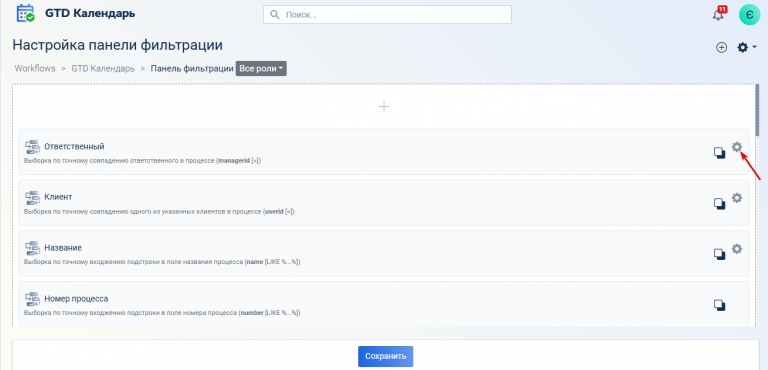Click the search field Поиск
The height and width of the screenshot is (370, 768).
387,15
